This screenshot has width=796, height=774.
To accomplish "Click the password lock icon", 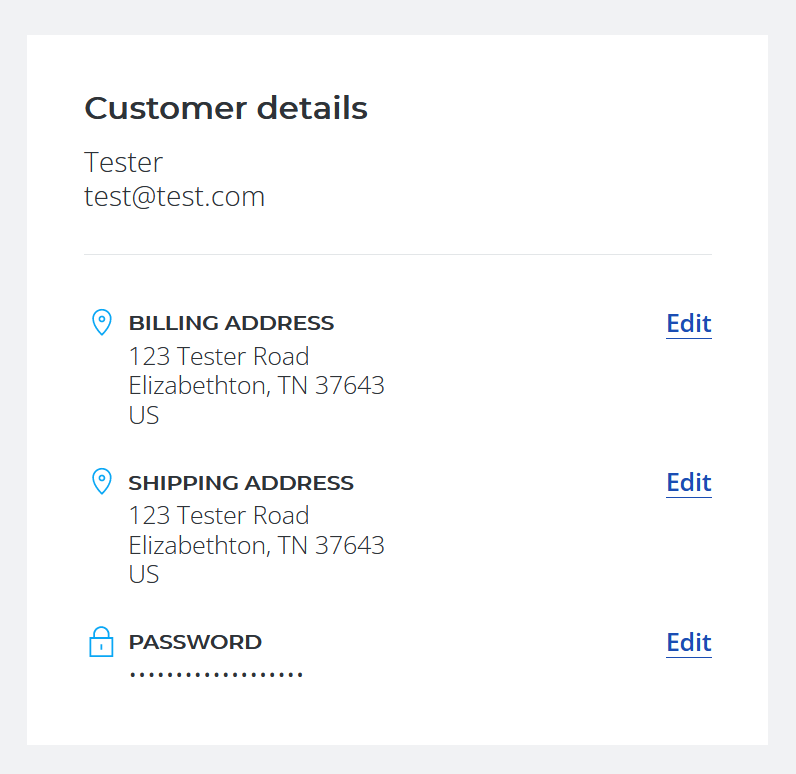I will pyautogui.click(x=102, y=642).
